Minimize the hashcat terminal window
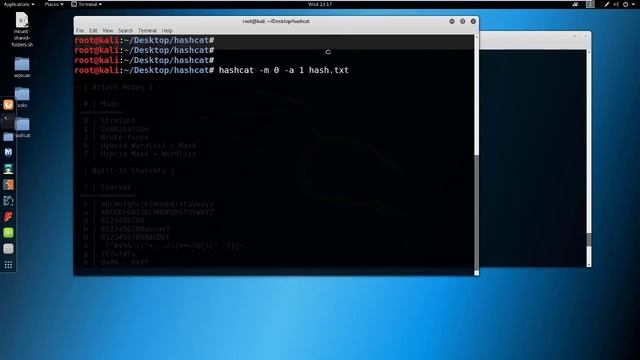Image resolution: width=640 pixels, height=360 pixels. tap(452, 21)
